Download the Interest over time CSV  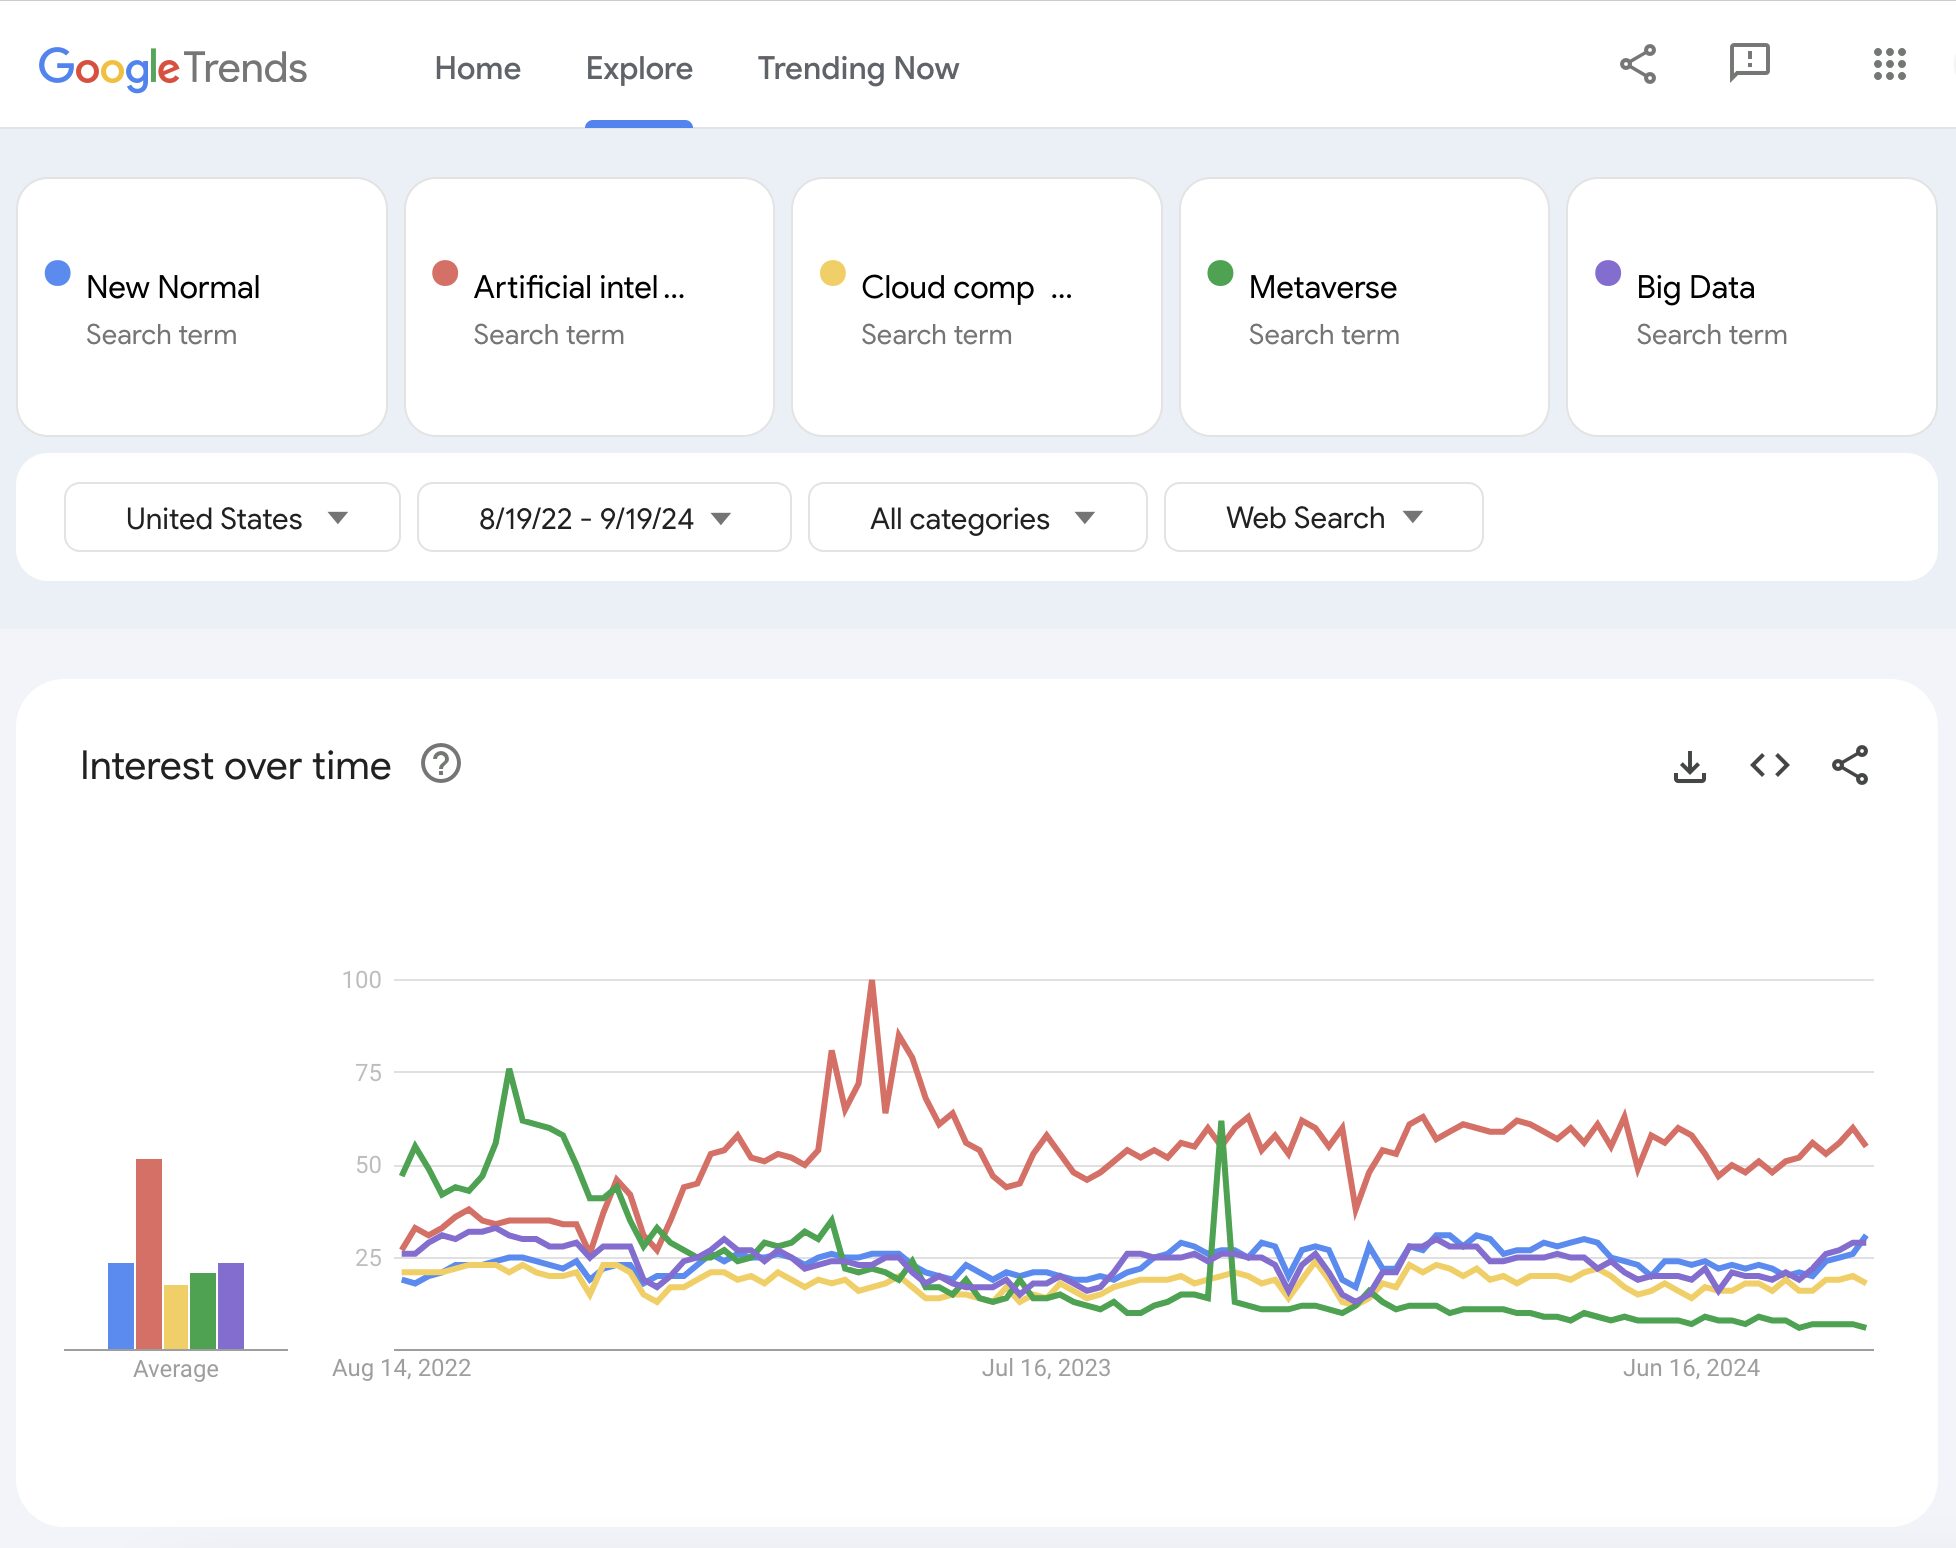pyautogui.click(x=1690, y=767)
